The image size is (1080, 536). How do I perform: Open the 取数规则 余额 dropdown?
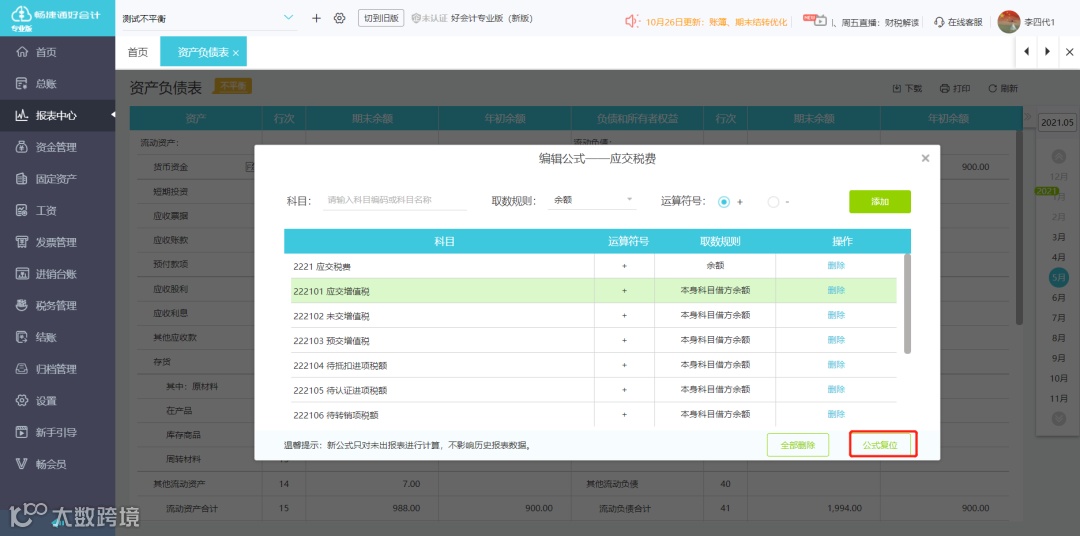(x=592, y=200)
